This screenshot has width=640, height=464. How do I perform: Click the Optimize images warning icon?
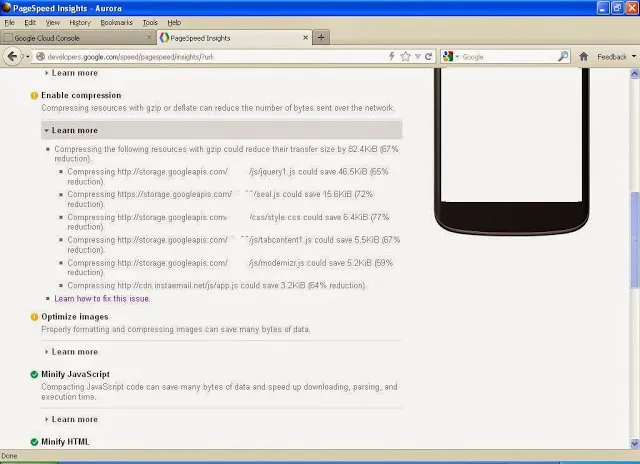click(x=34, y=317)
